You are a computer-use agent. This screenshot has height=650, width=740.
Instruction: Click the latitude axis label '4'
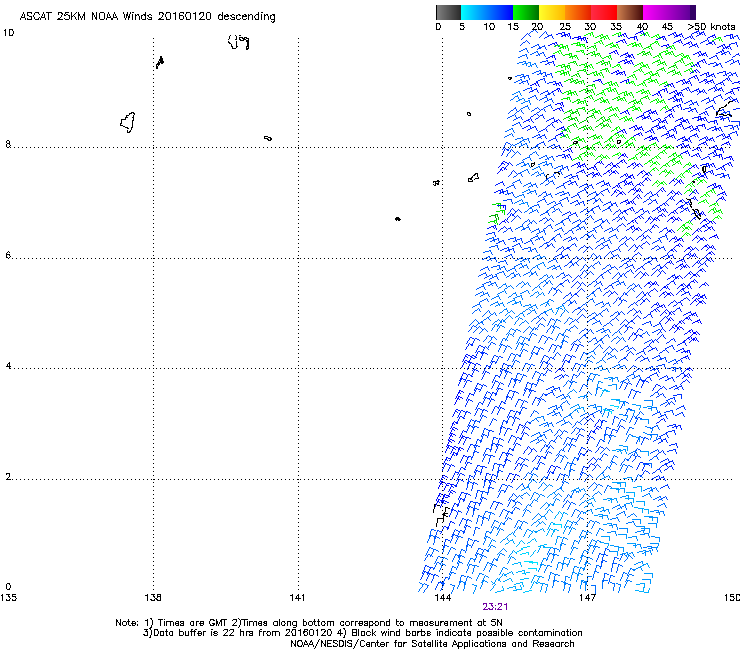click(8, 365)
